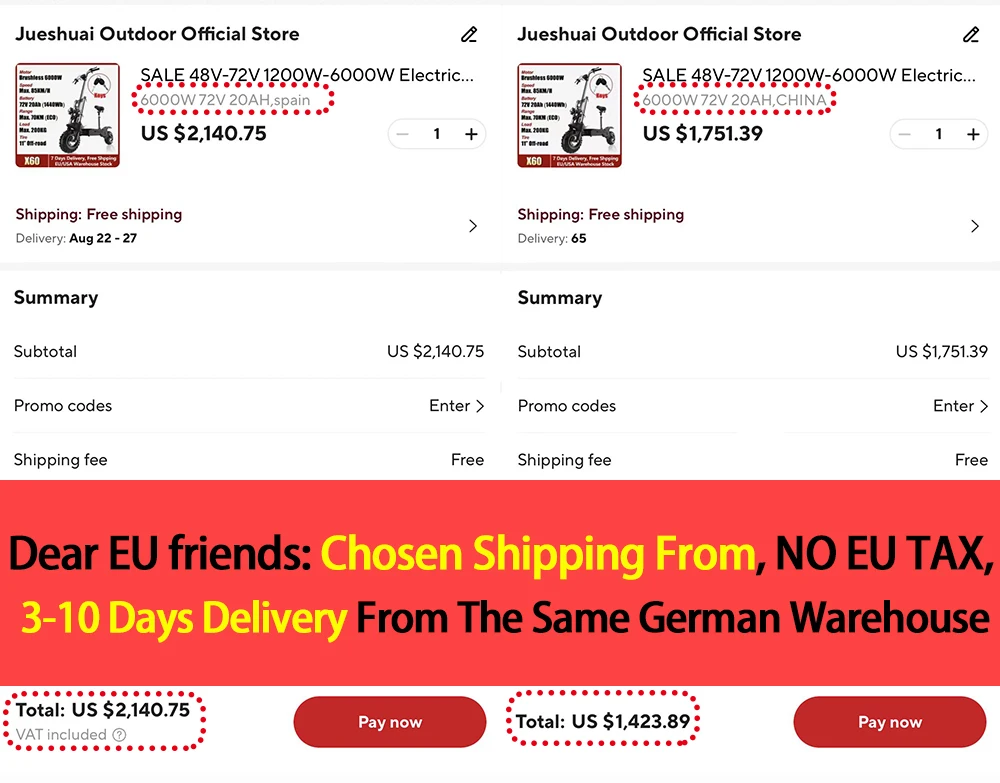Decrease quantity on the $1,751.39 item
1000x783 pixels.
pos(905,134)
